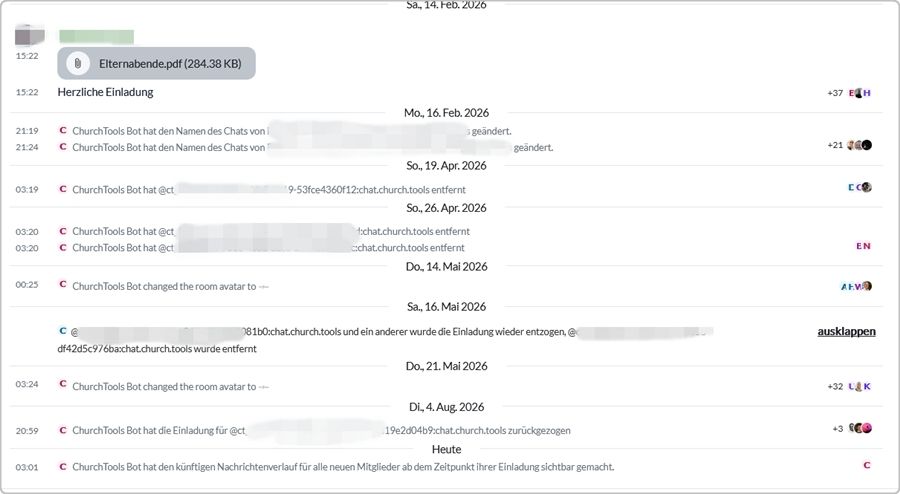Click read receipt avatars beside 00:25 message
900x494 pixels.
(x=856, y=286)
